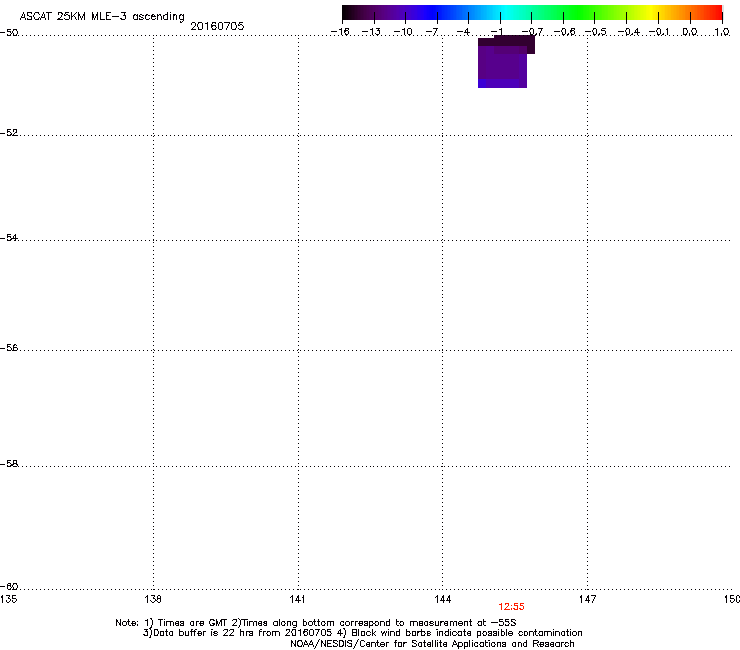Viewport: 740px width, 650px height.
Task: Click the red end of the color bar
Action: [x=715, y=13]
